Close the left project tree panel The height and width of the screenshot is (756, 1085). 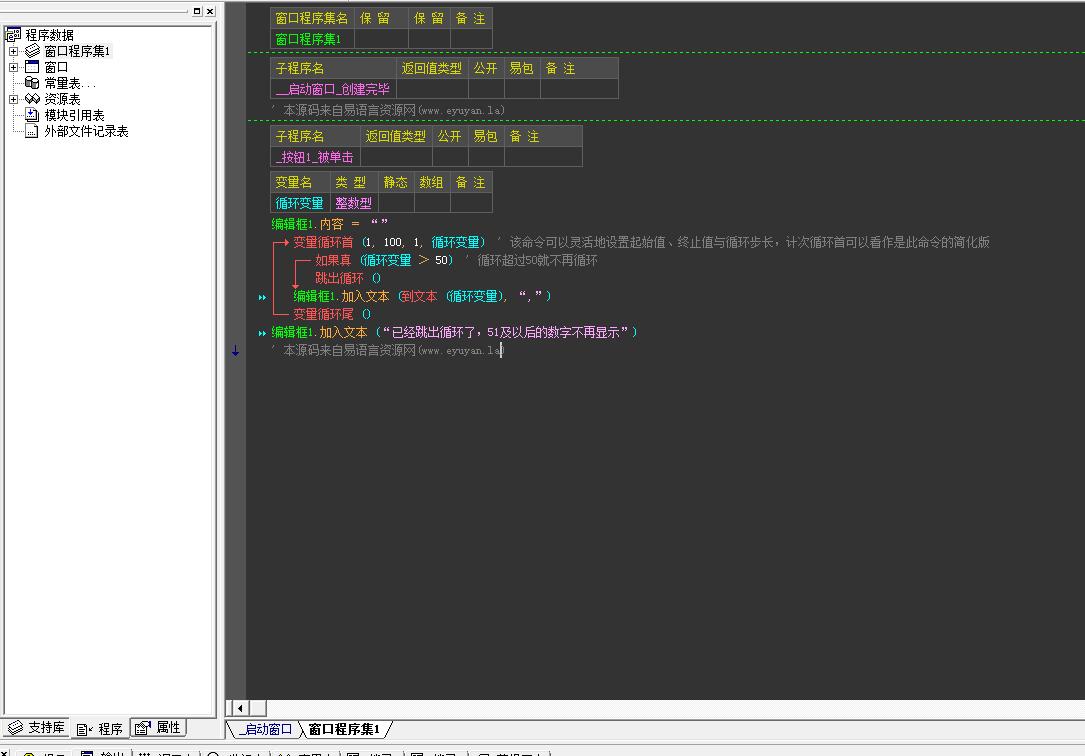(210, 11)
